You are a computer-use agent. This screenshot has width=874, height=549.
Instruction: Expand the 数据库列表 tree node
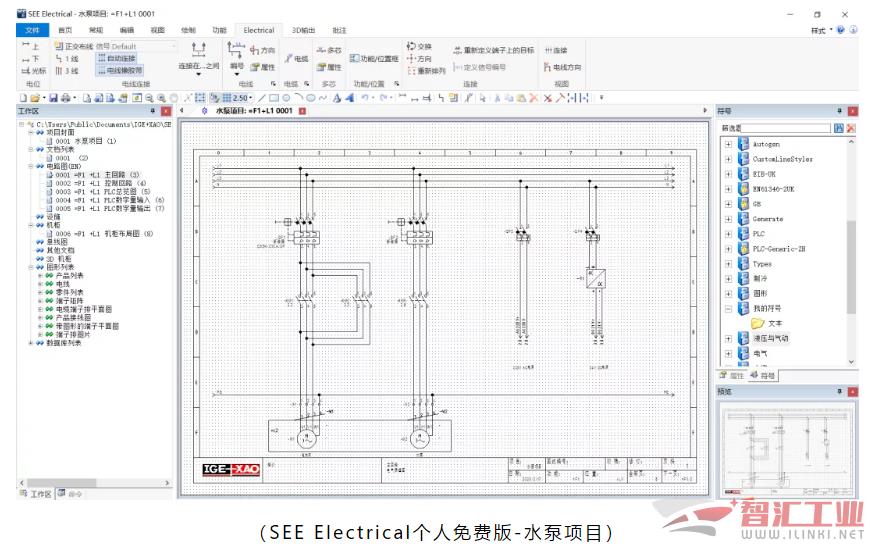coord(31,343)
